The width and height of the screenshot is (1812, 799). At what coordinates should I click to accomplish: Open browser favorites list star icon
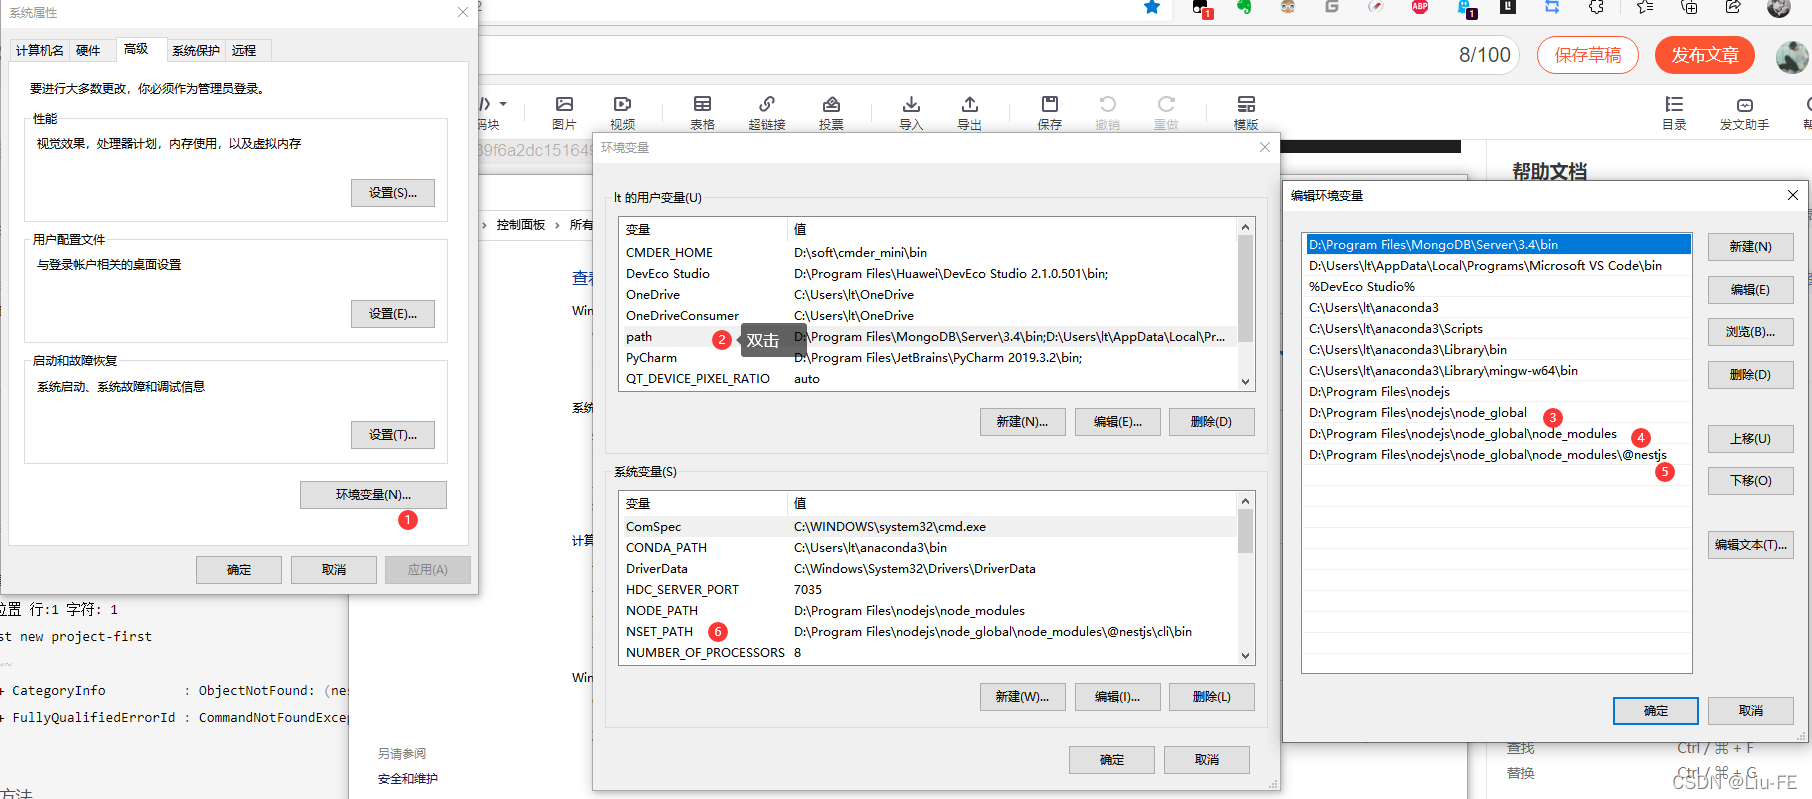[x=1645, y=7]
